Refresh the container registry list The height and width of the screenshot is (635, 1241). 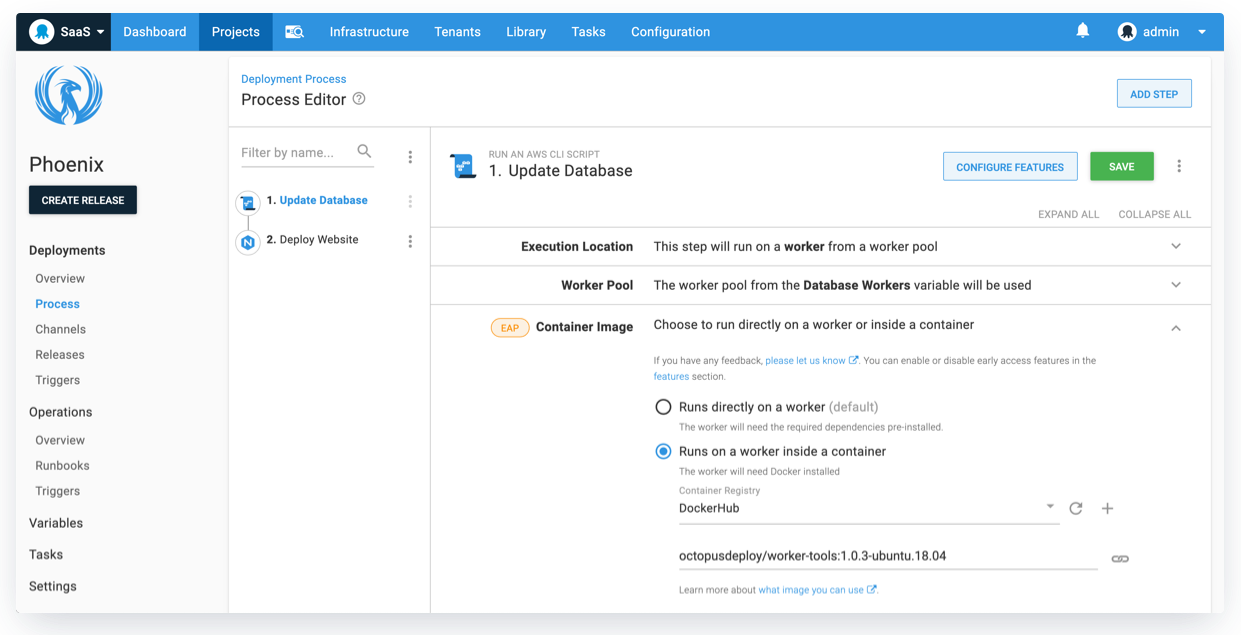pos(1076,508)
